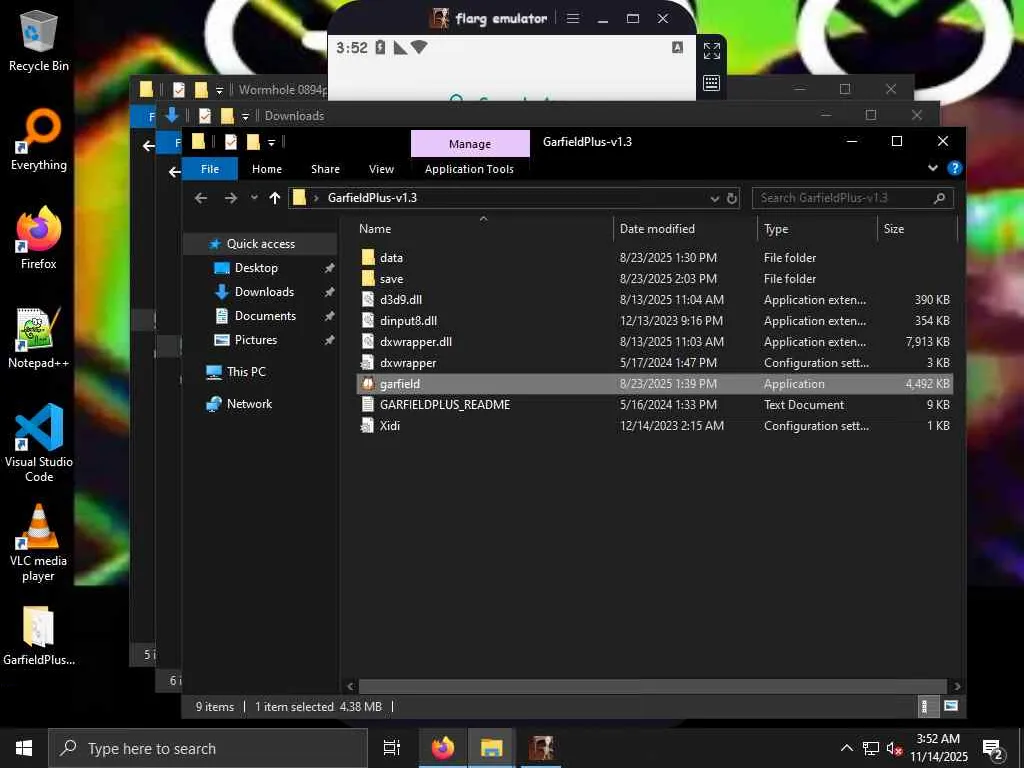Select the Visual Studio Code desktop shortcut

tap(39, 443)
